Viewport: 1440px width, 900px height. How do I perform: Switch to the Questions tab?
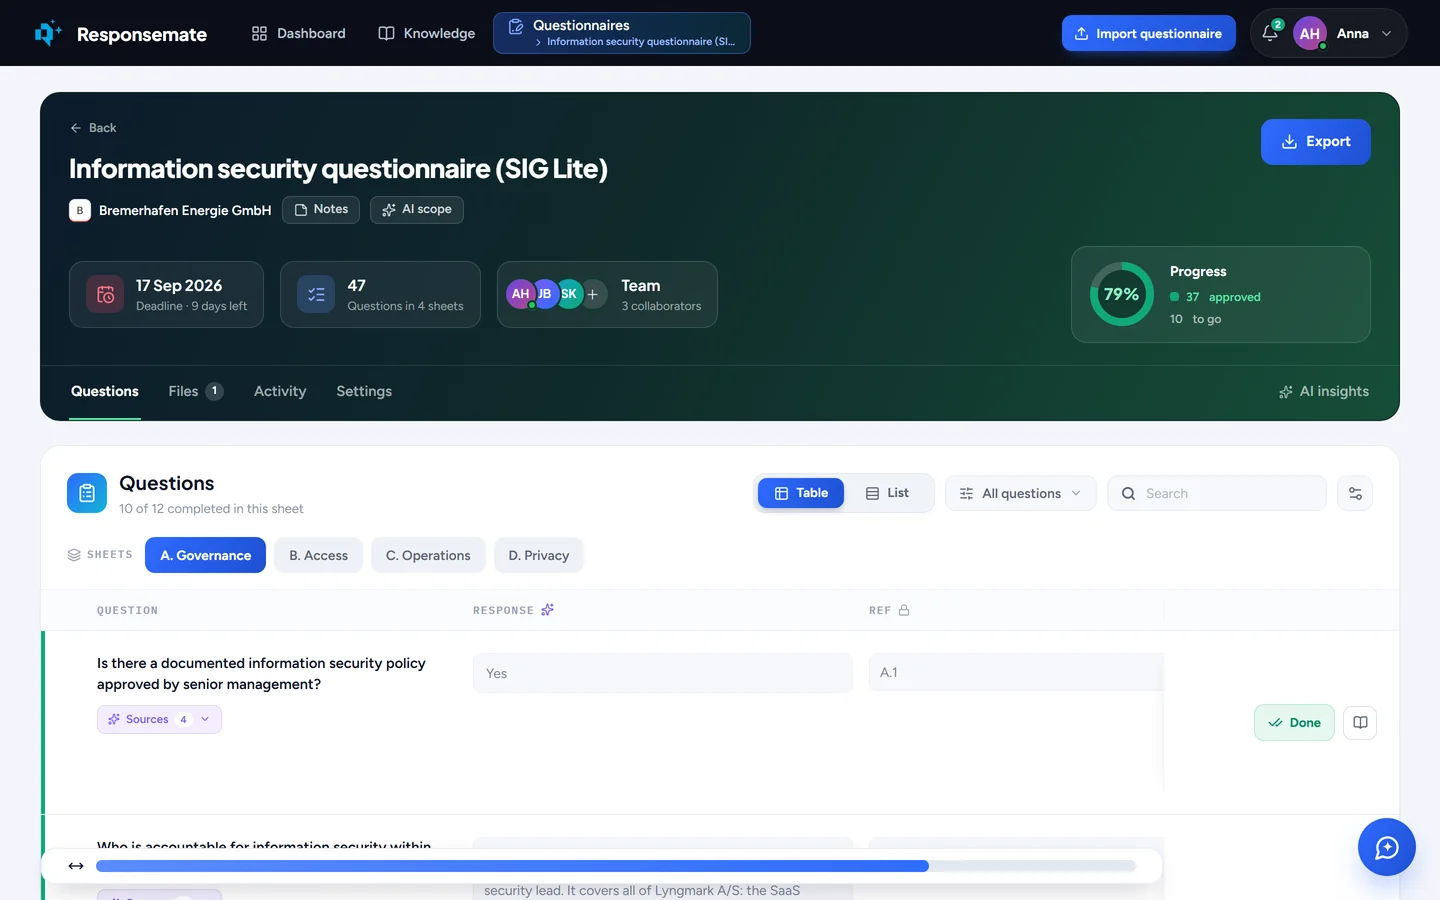tap(105, 391)
